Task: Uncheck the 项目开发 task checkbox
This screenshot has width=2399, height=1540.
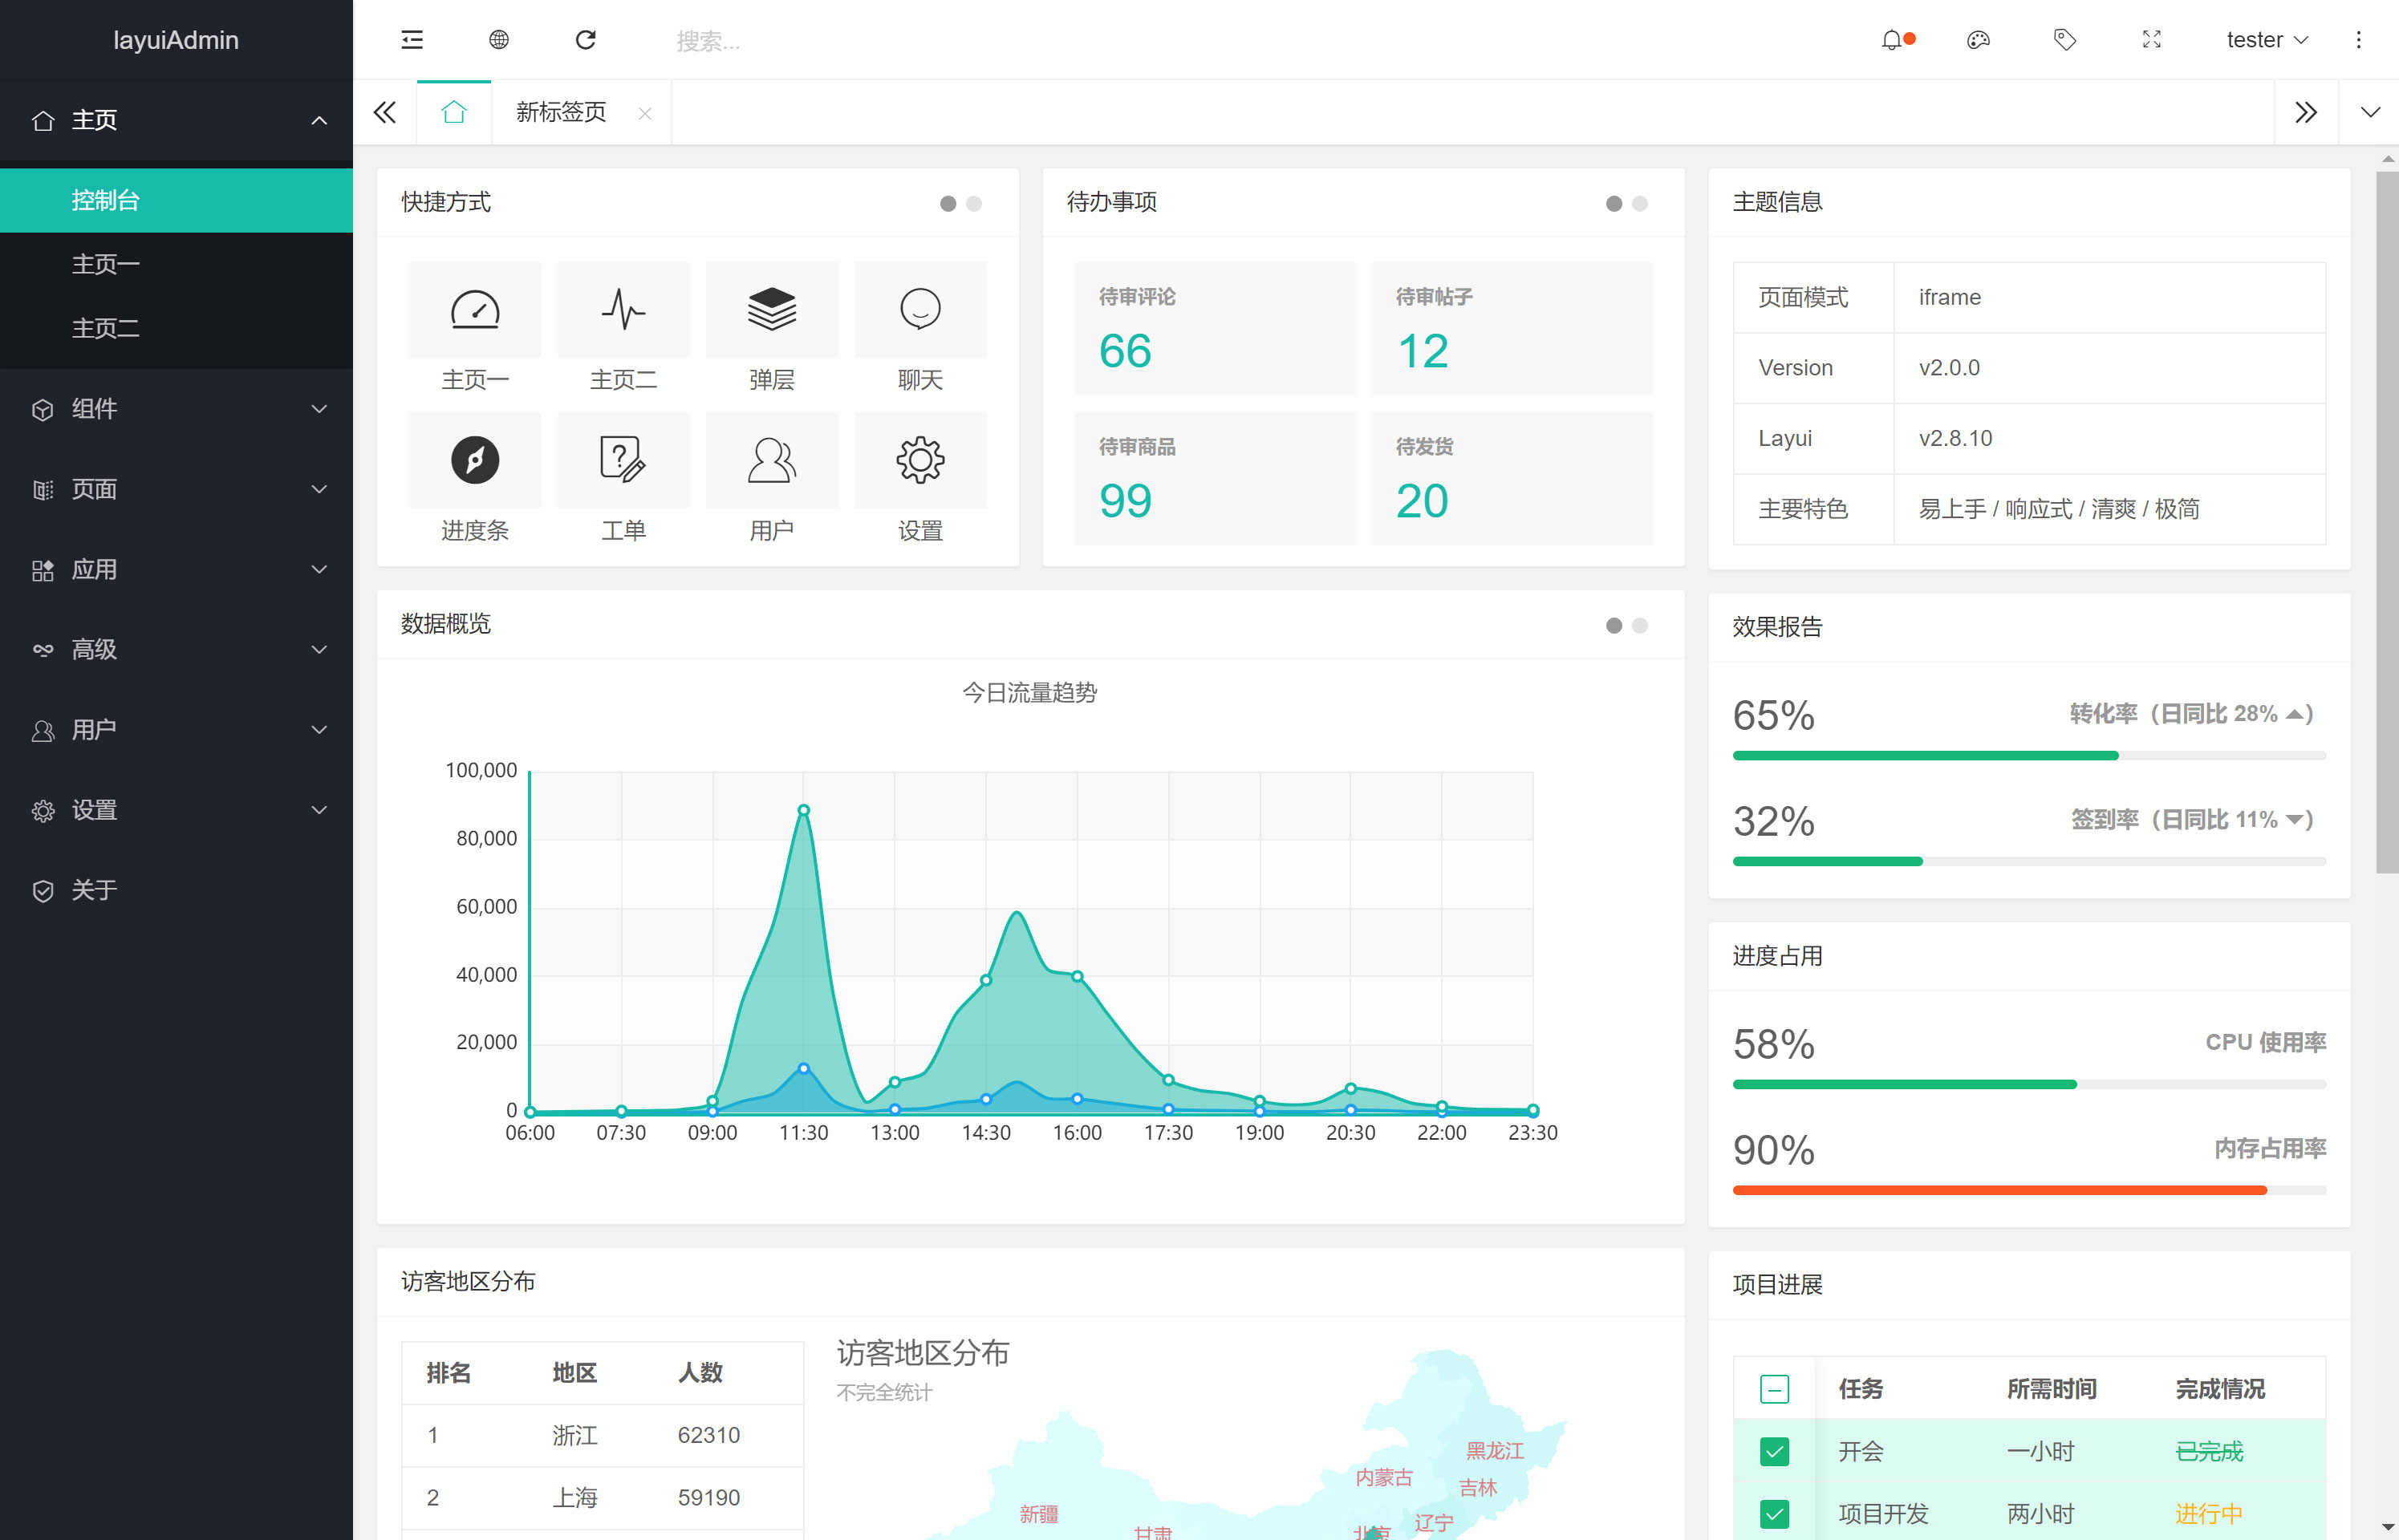Action: click(1774, 1514)
